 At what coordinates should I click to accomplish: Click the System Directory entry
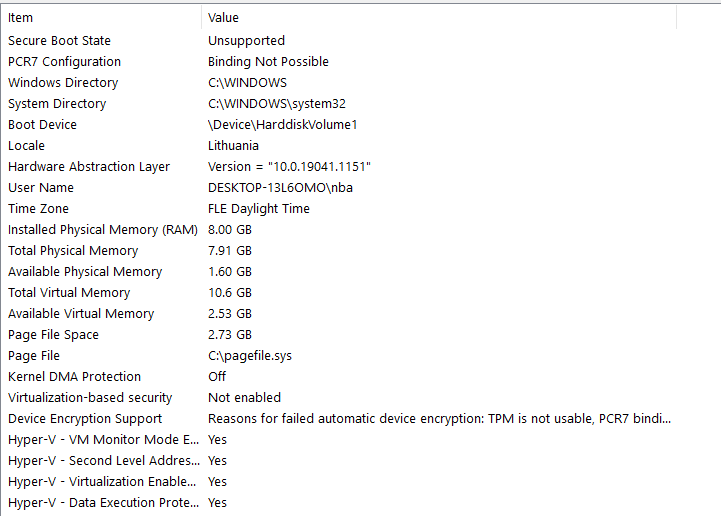pyautogui.click(x=57, y=104)
